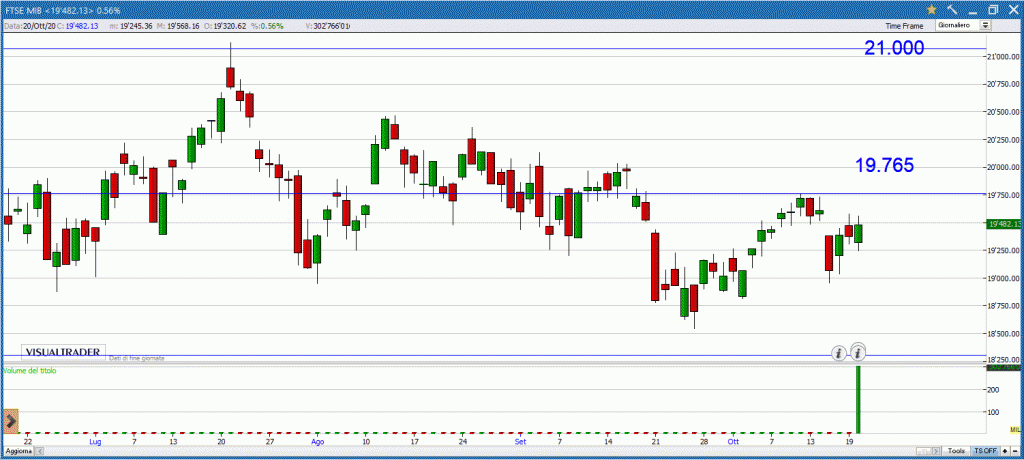1024x460 pixels.
Task: Click the Dati di fine giornata note
Action: [136, 358]
